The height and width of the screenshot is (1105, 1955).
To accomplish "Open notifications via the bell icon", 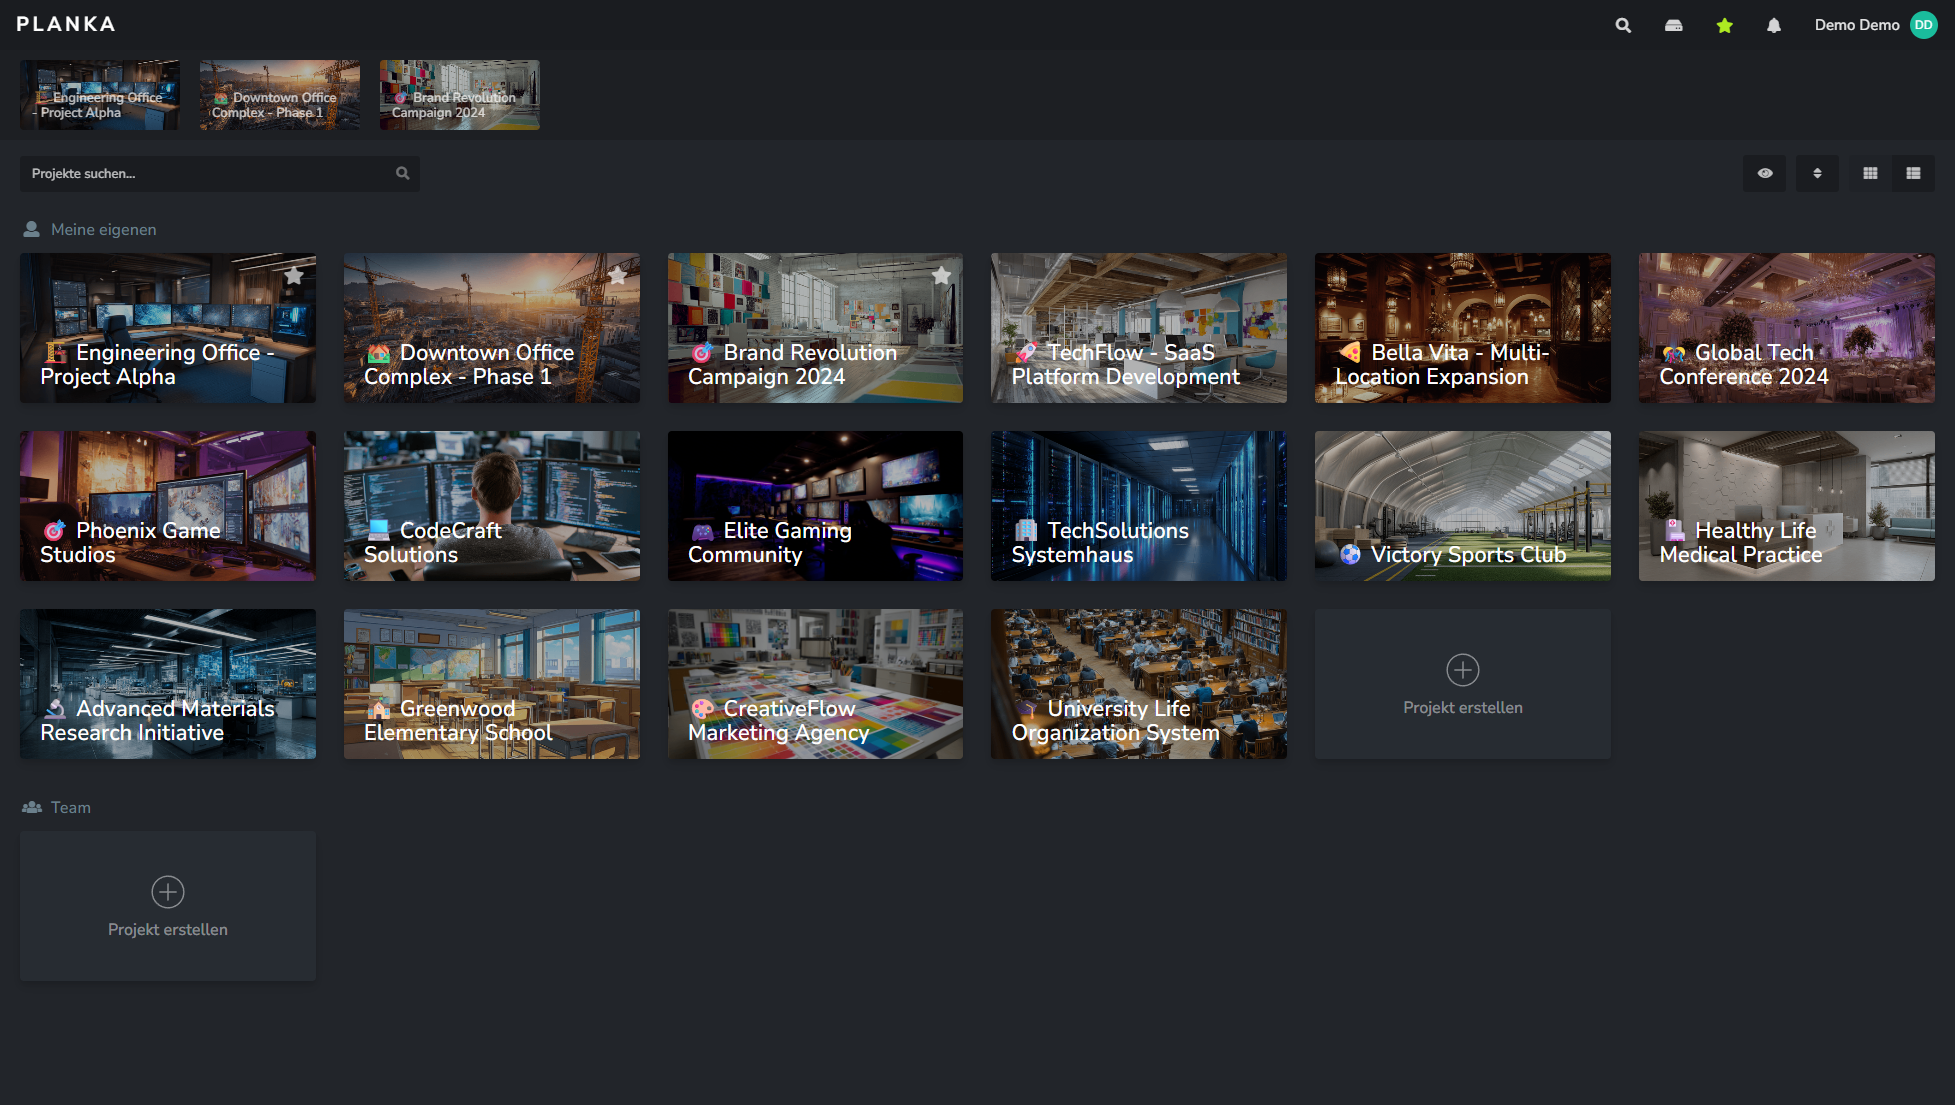I will point(1773,25).
